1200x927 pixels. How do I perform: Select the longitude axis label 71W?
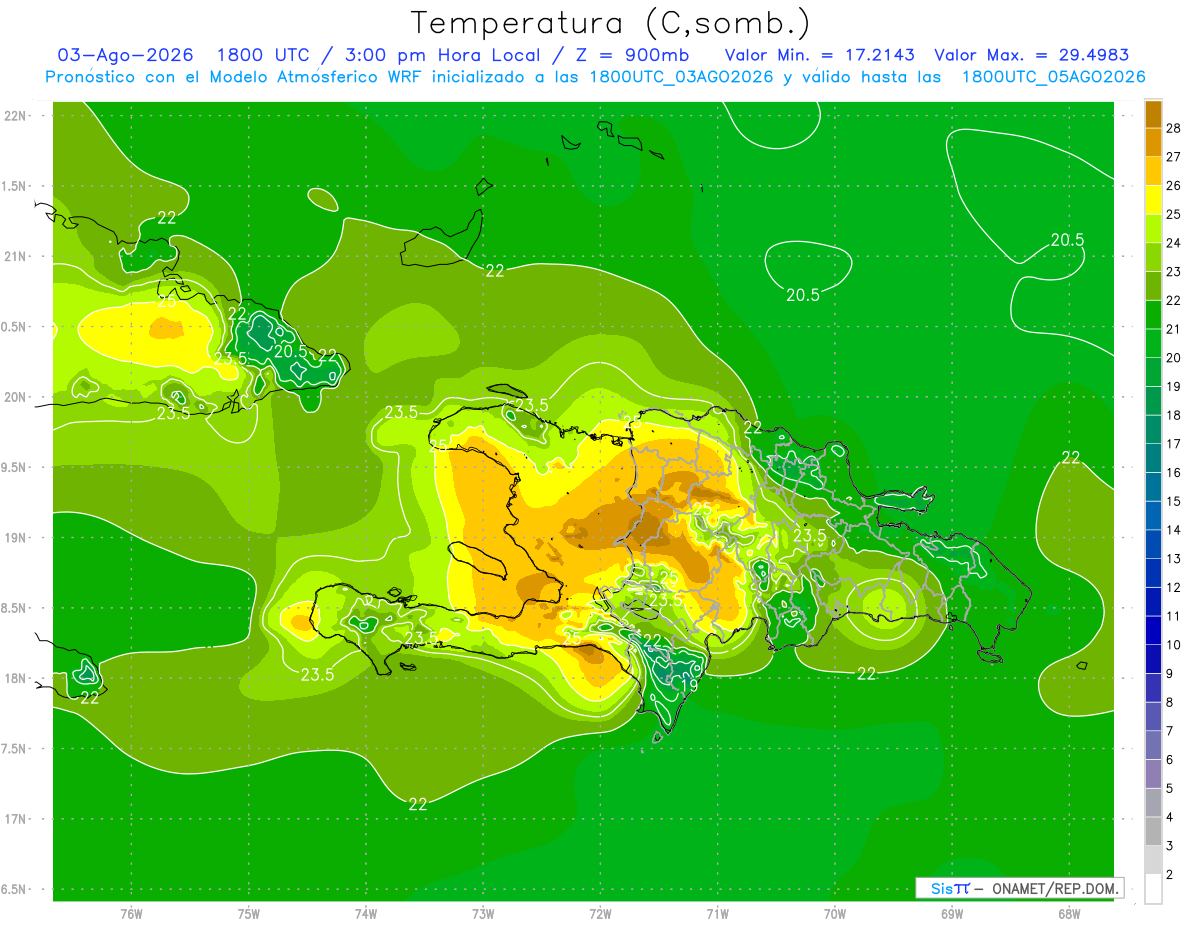point(717,912)
